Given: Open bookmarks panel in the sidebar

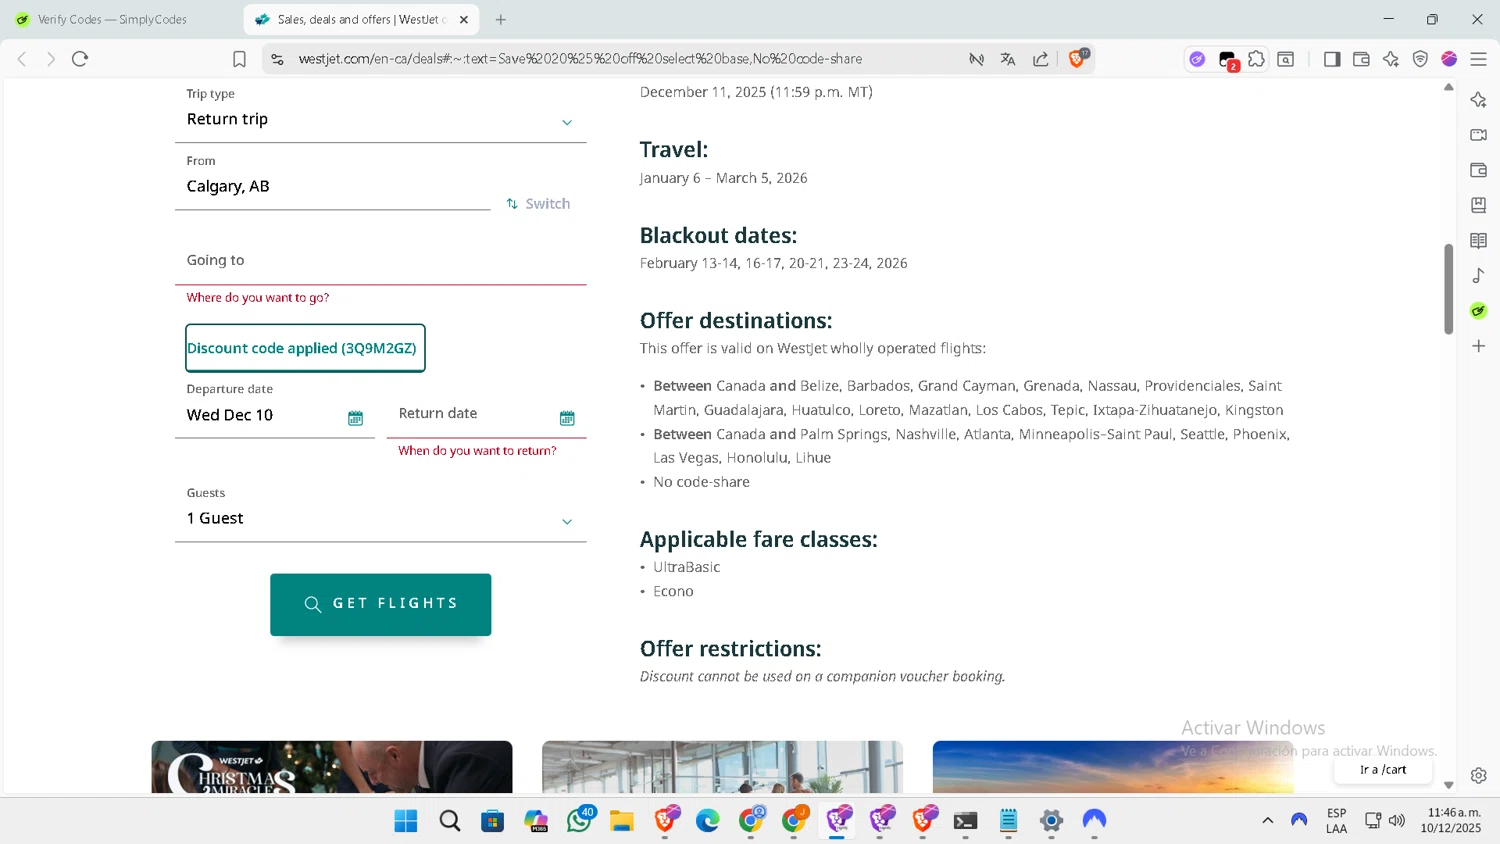Looking at the screenshot, I should tap(1479, 205).
